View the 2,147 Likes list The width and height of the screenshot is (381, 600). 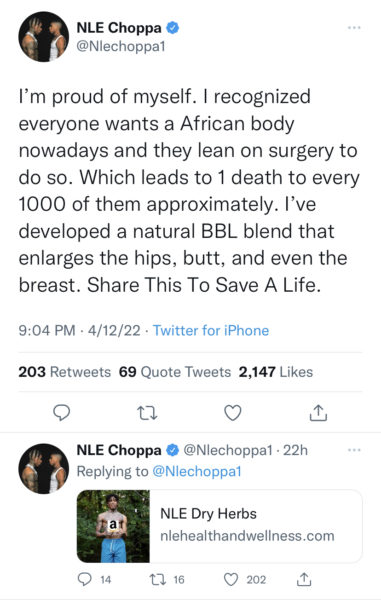click(x=276, y=372)
